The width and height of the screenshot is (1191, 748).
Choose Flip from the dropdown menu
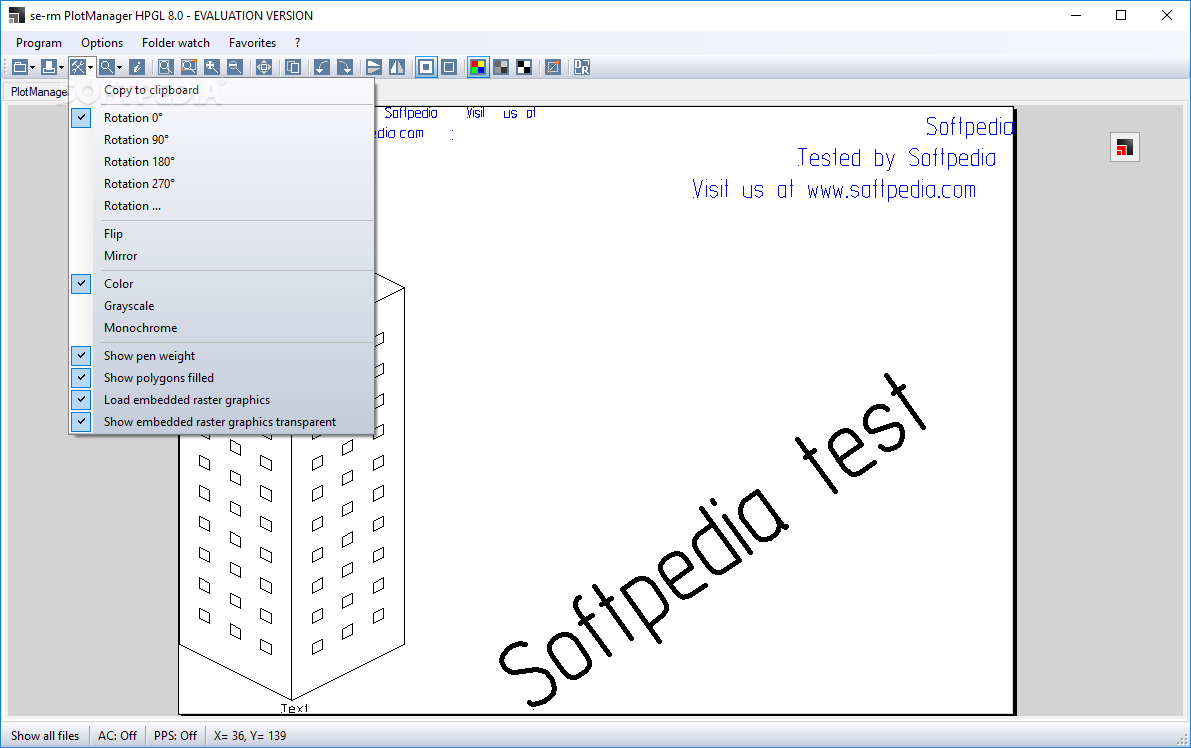pyautogui.click(x=222, y=234)
